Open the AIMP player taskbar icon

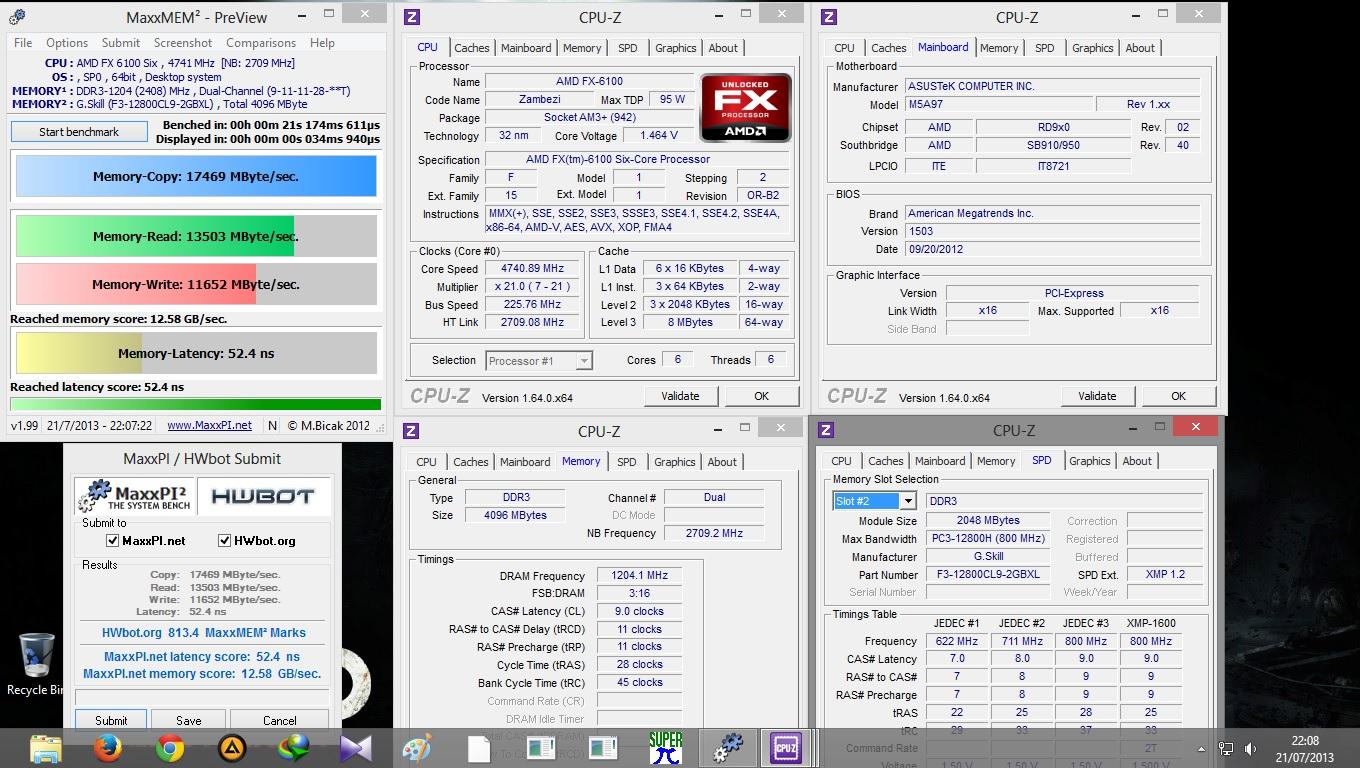(x=232, y=748)
